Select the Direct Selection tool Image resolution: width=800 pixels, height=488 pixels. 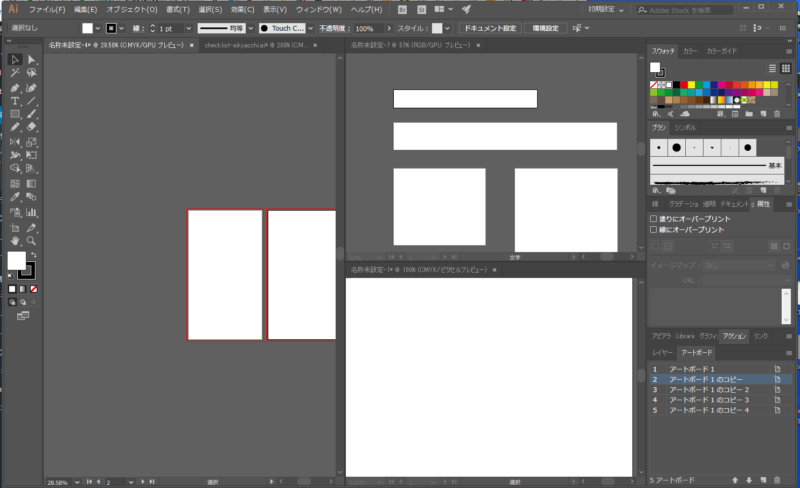tap(31, 60)
